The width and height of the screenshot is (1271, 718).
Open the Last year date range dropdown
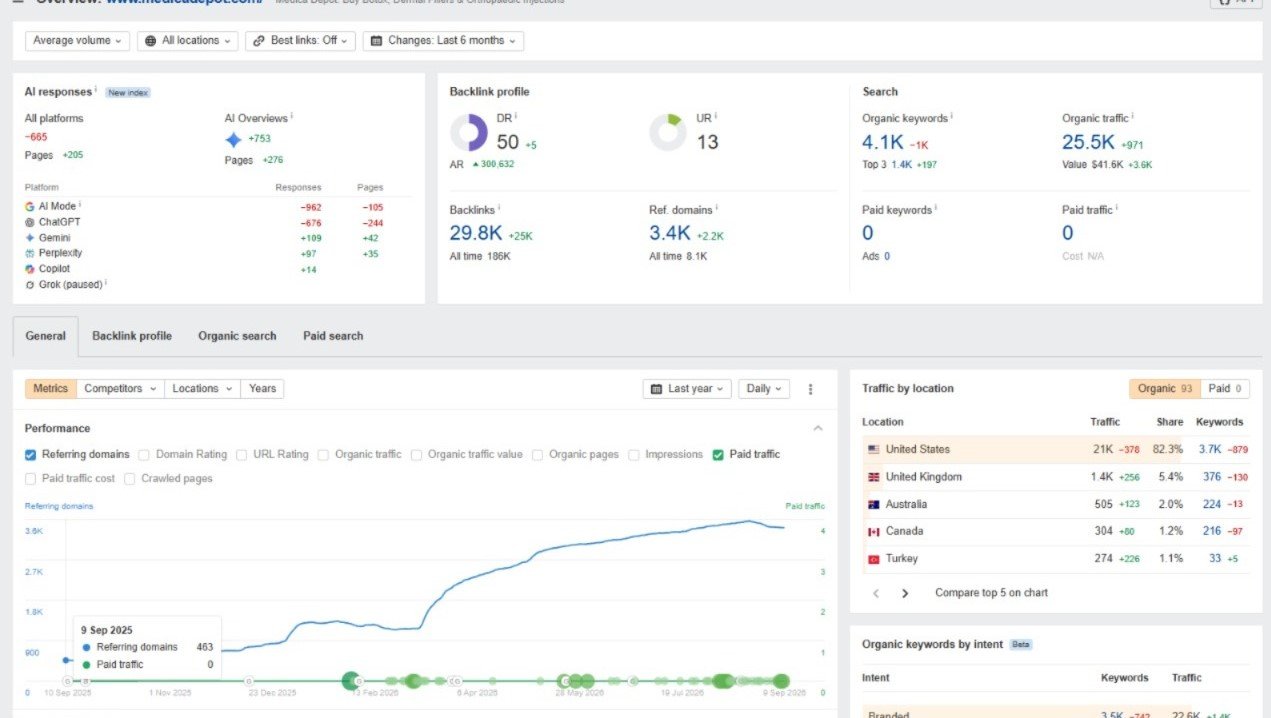click(688, 389)
